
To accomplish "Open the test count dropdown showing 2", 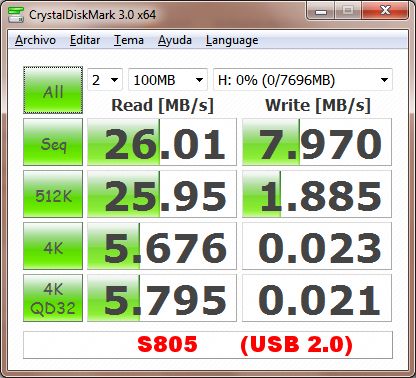I will click(x=105, y=80).
